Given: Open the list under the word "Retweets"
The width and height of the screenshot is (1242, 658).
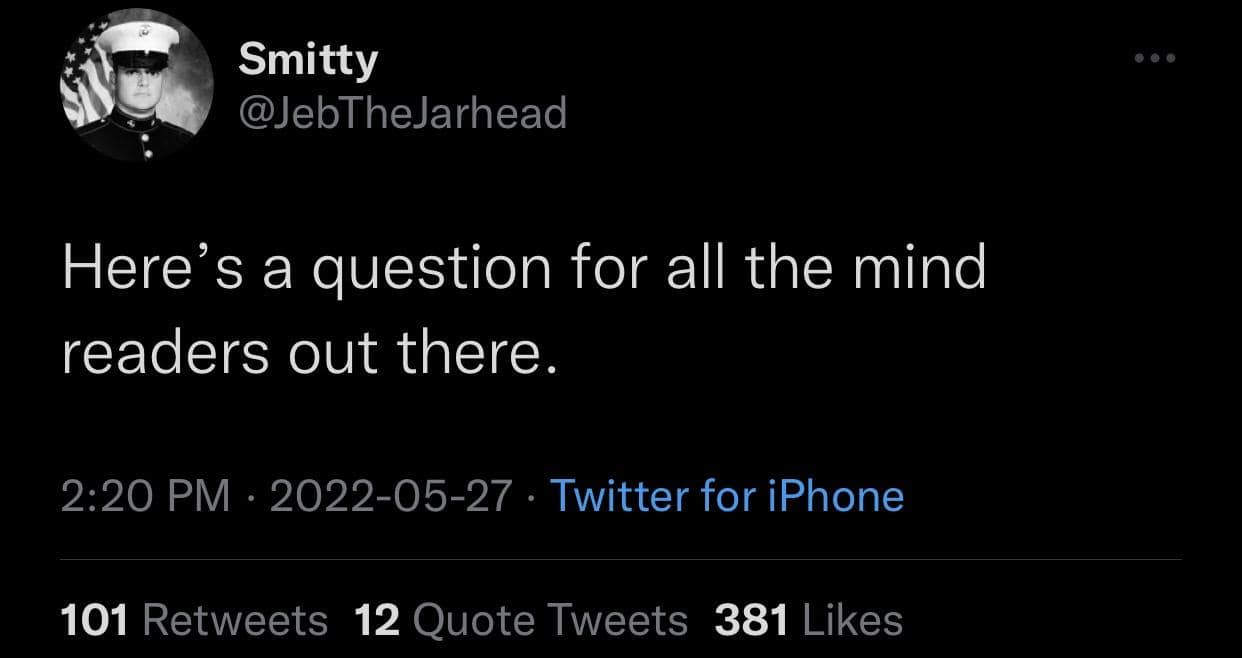Looking at the screenshot, I should pyautogui.click(x=236, y=621).
